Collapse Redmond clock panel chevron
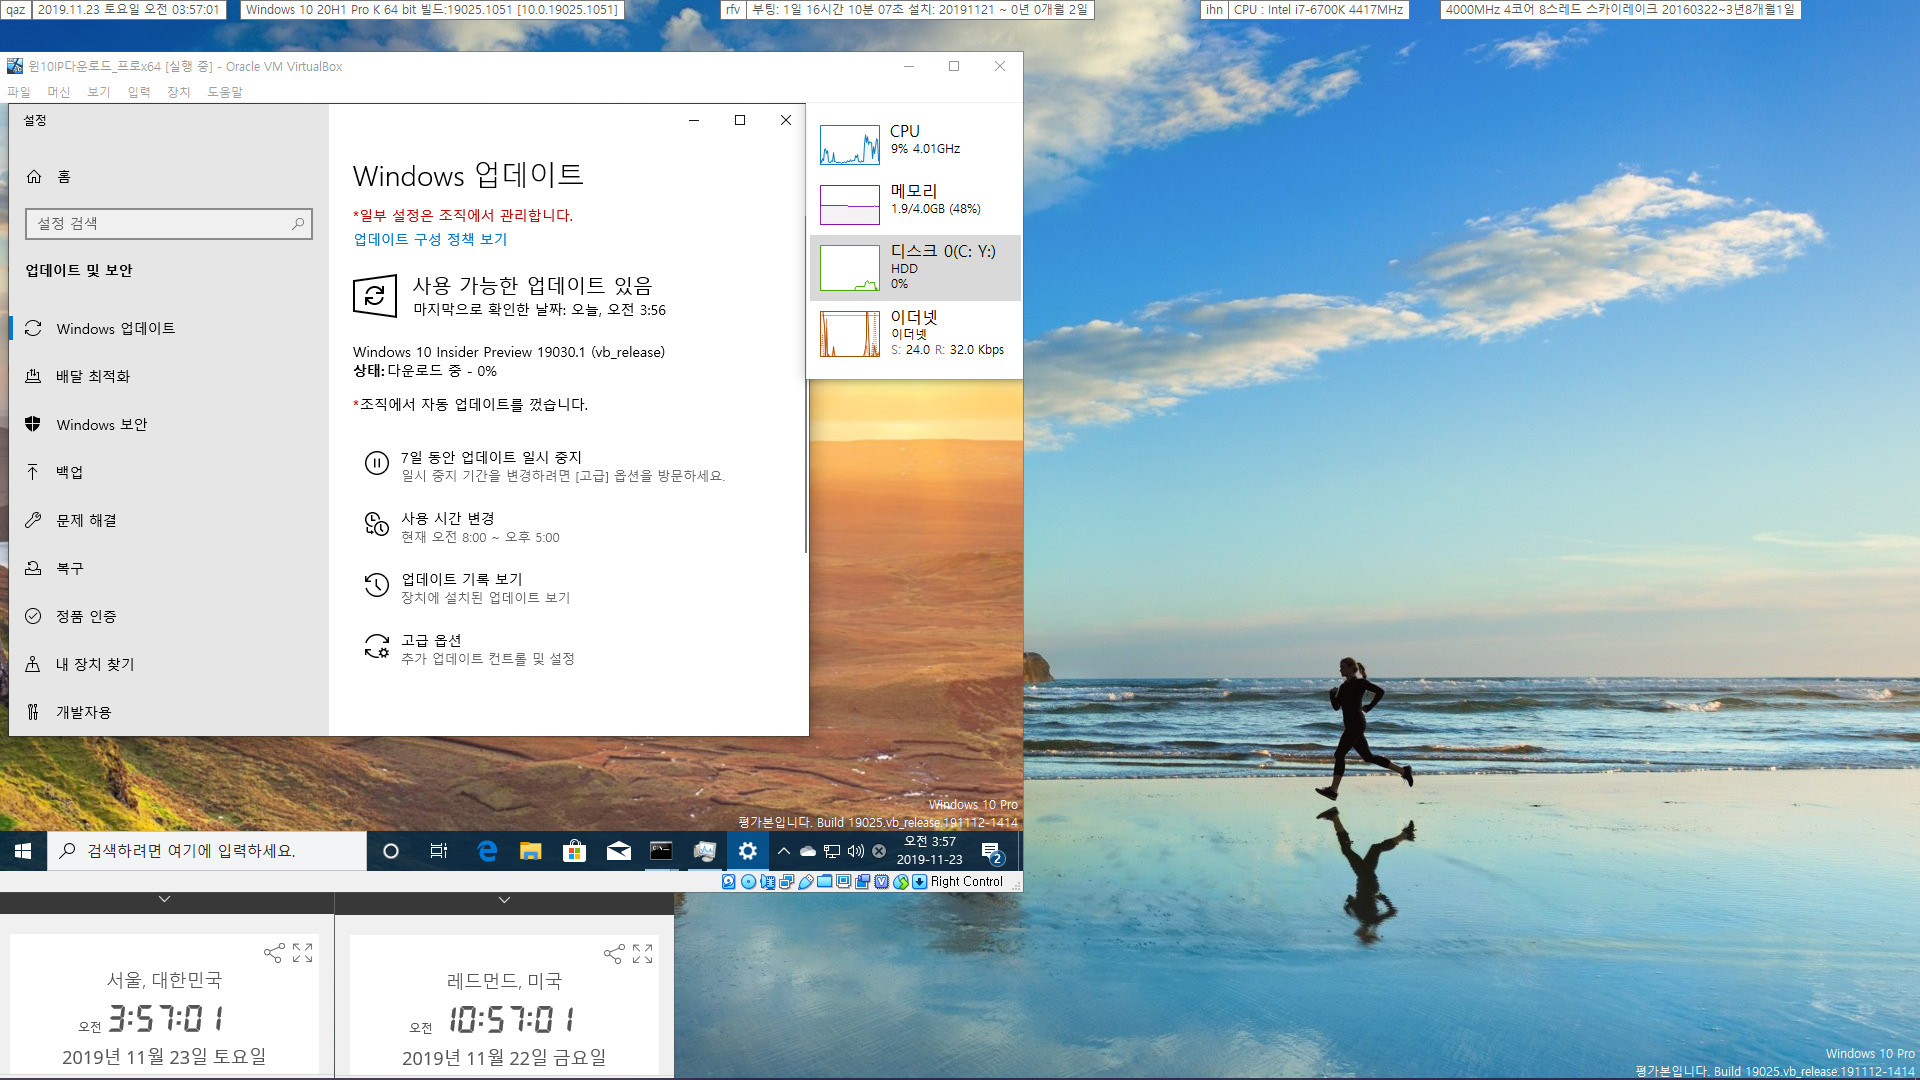The height and width of the screenshot is (1080, 1920). 505,900
